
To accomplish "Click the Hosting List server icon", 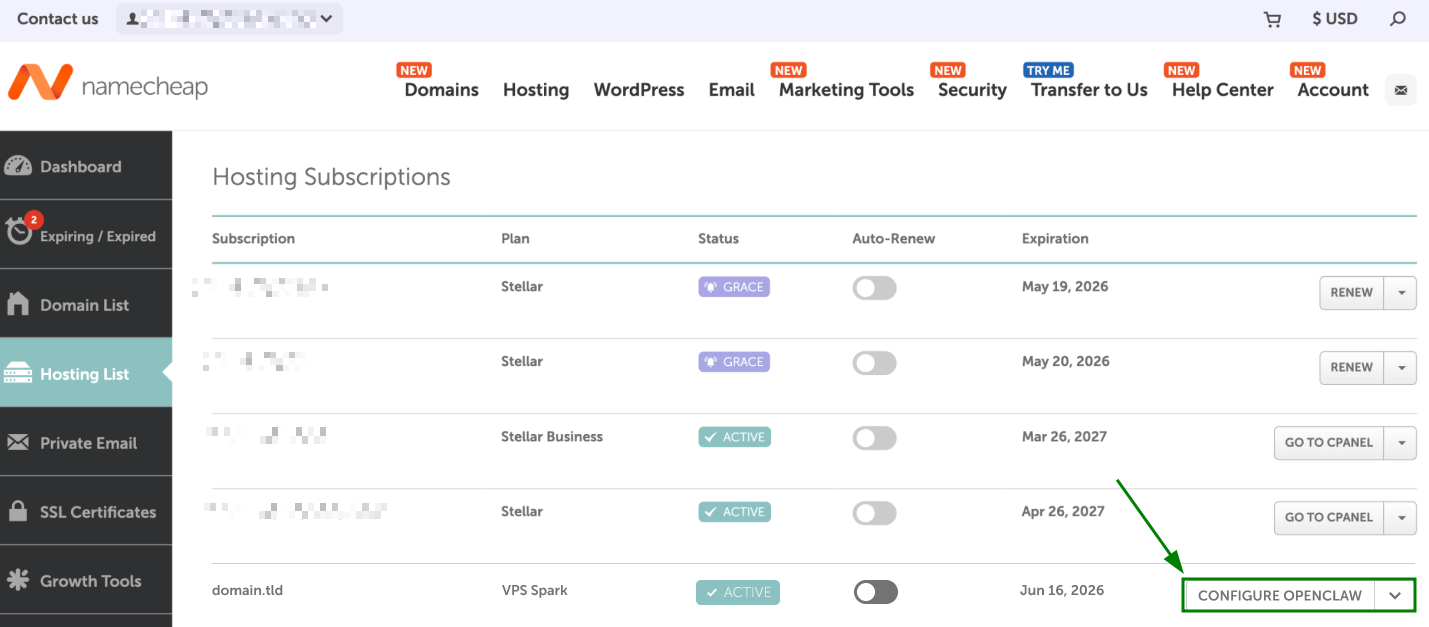I will (18, 374).
